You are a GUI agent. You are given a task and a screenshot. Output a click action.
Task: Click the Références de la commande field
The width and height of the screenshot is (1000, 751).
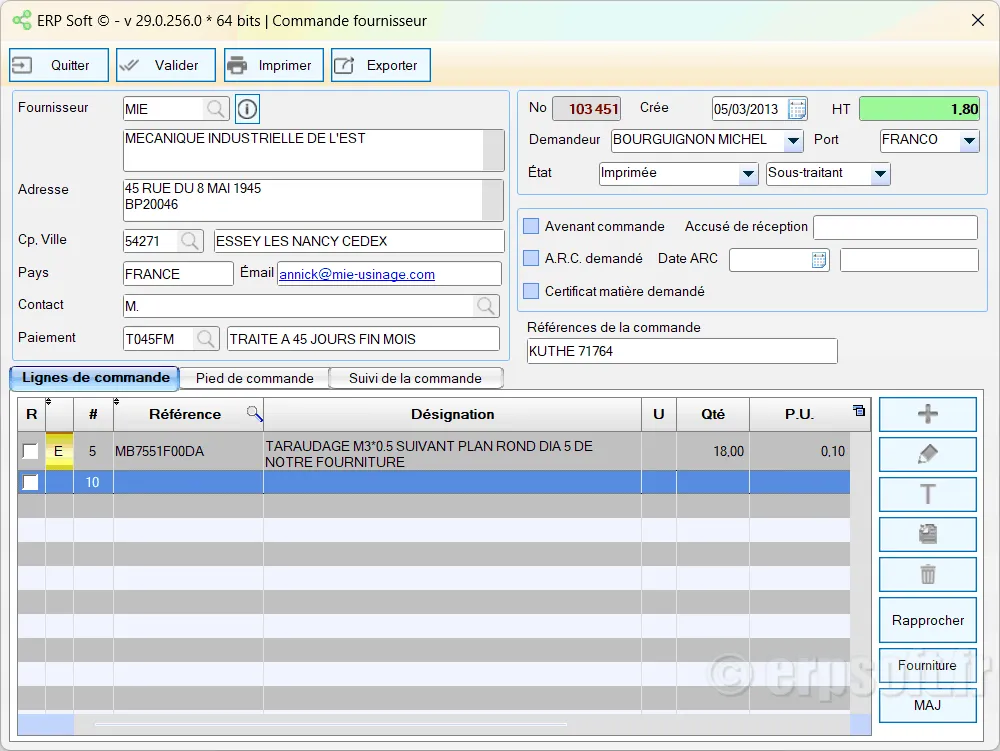tap(681, 351)
